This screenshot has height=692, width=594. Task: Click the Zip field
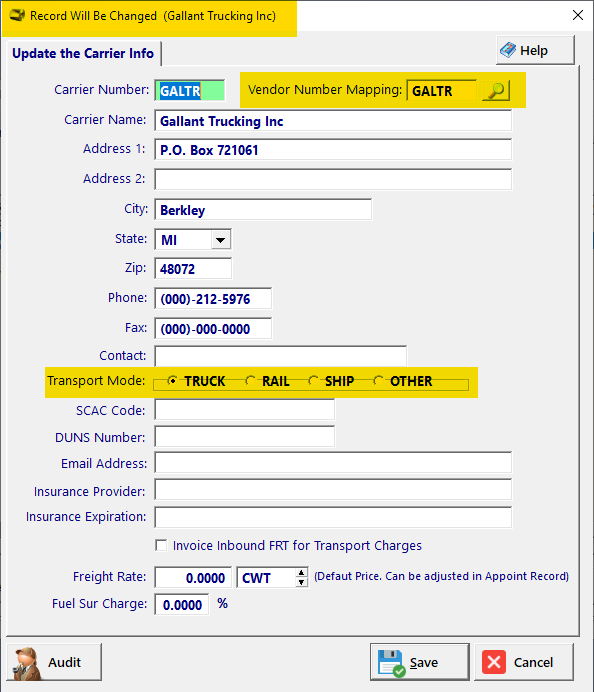point(193,268)
